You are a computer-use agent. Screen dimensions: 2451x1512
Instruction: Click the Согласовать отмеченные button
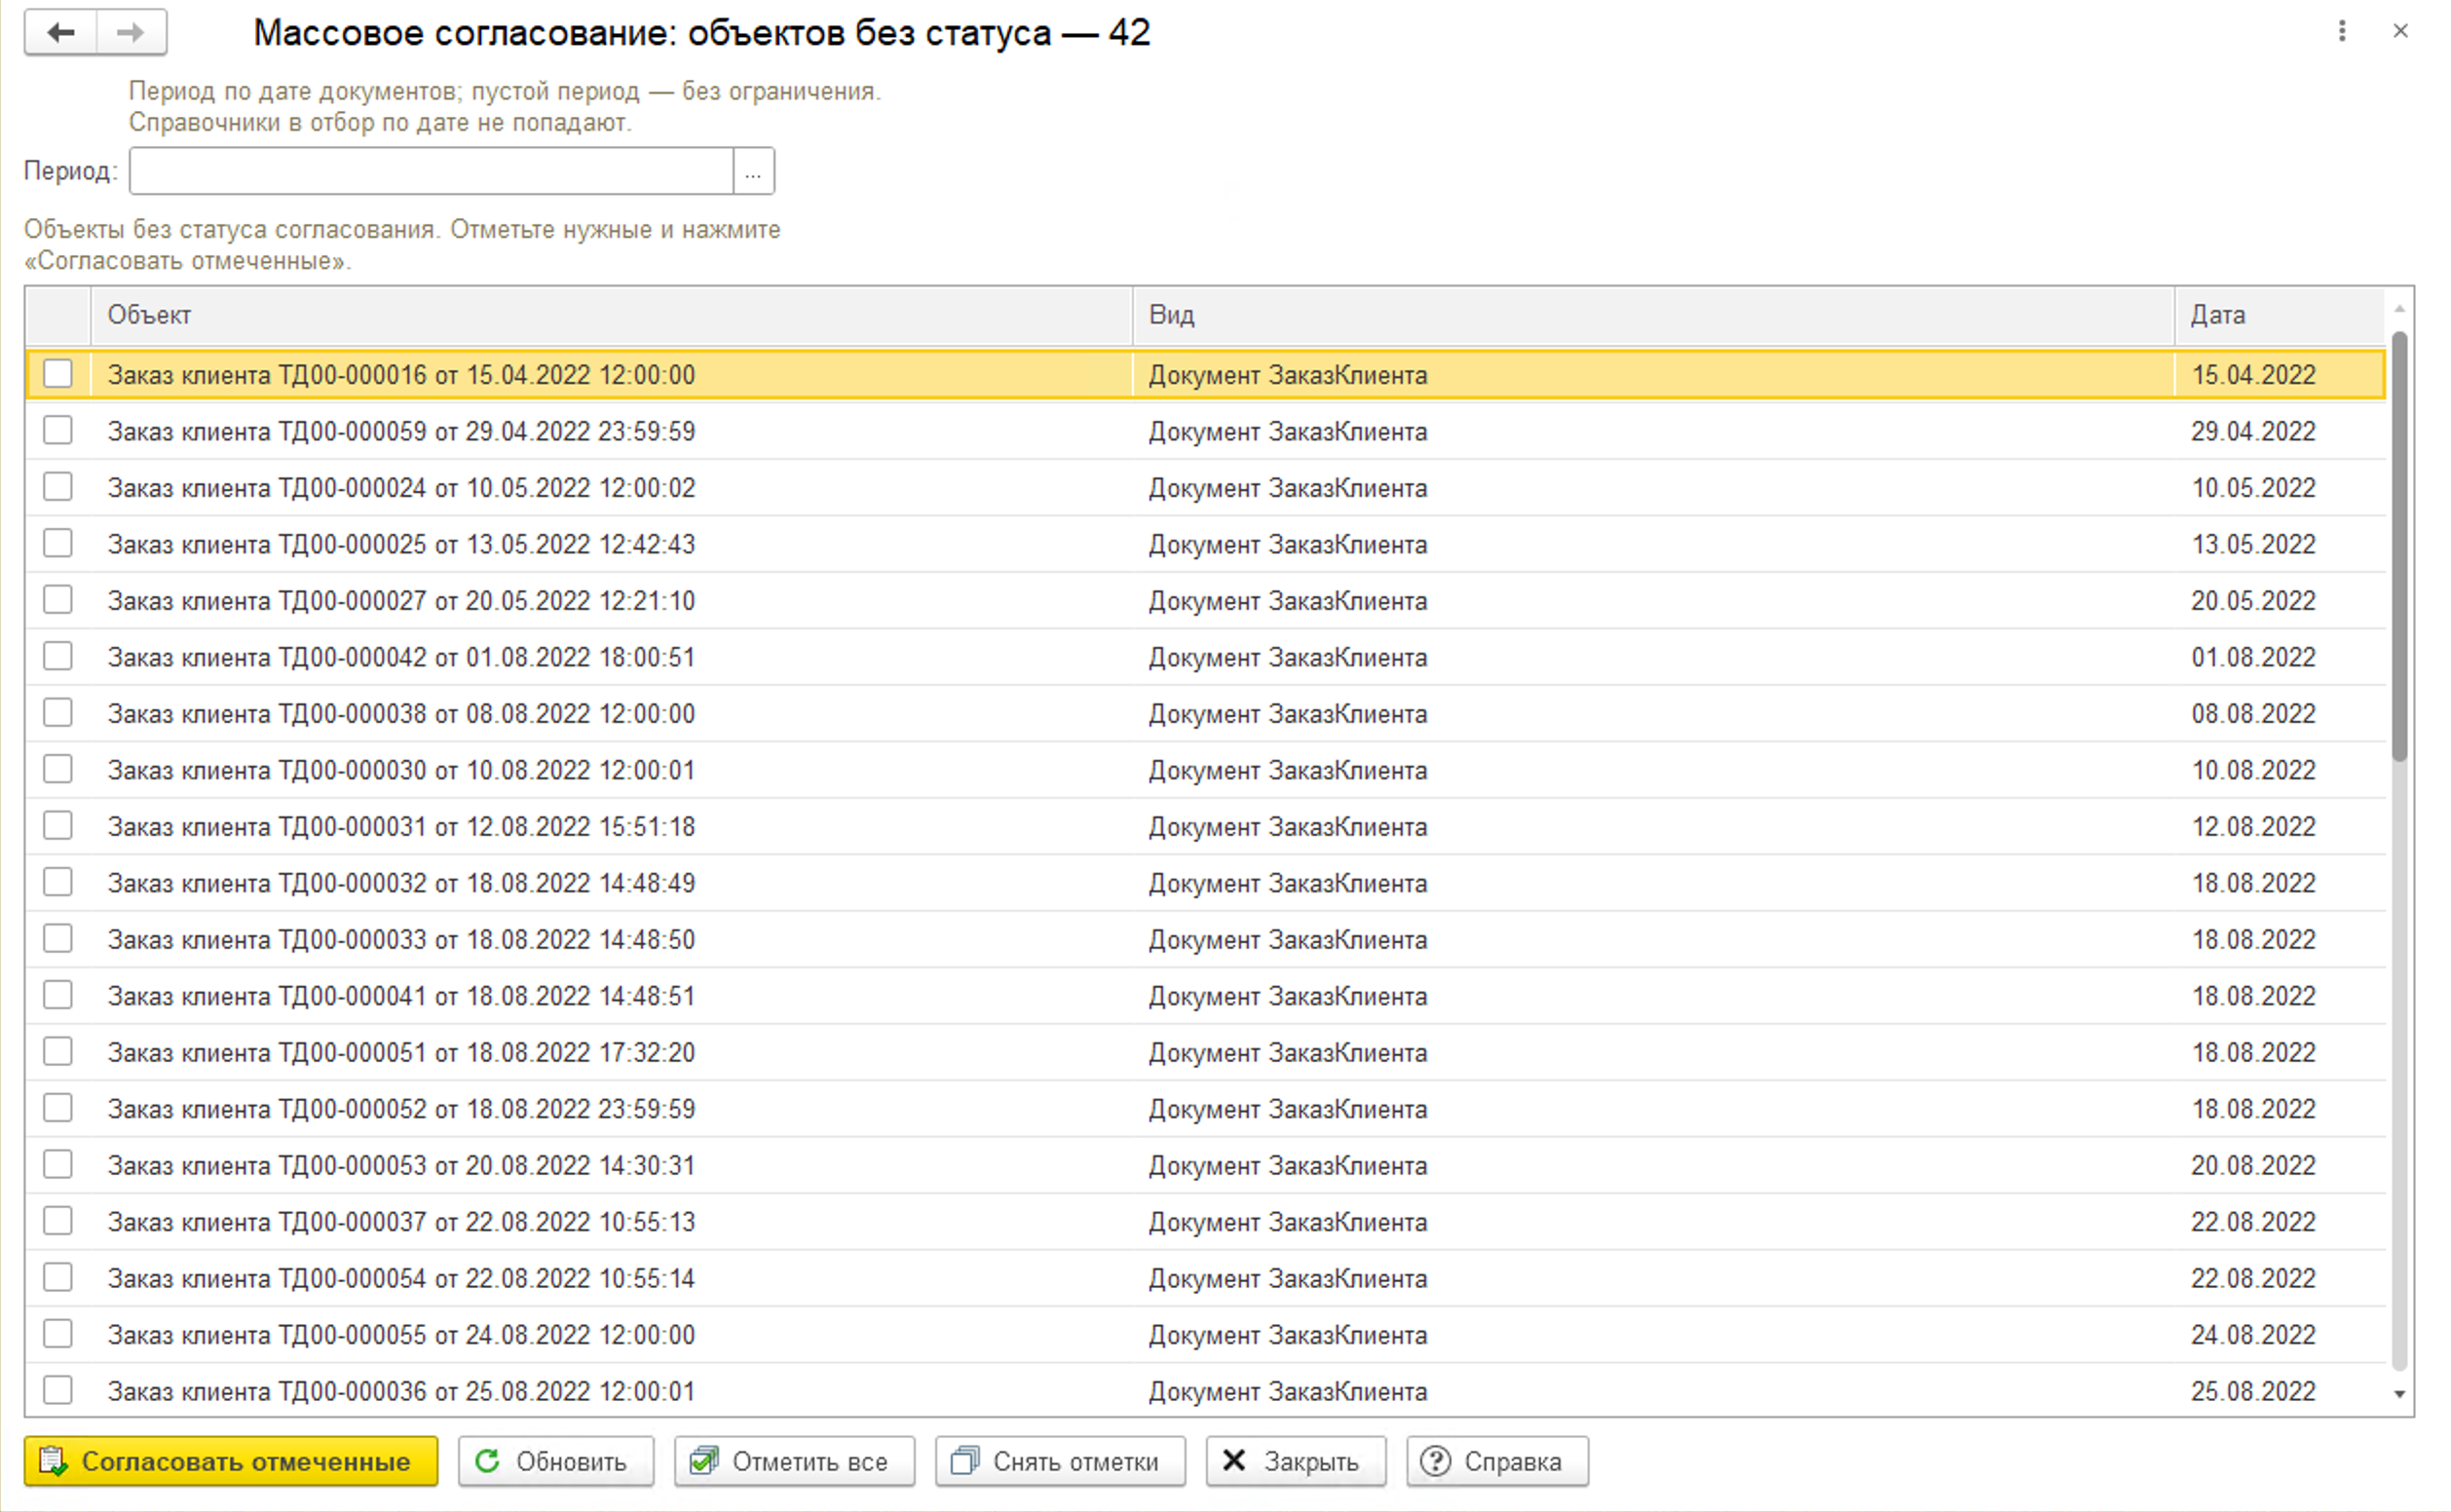(231, 1461)
